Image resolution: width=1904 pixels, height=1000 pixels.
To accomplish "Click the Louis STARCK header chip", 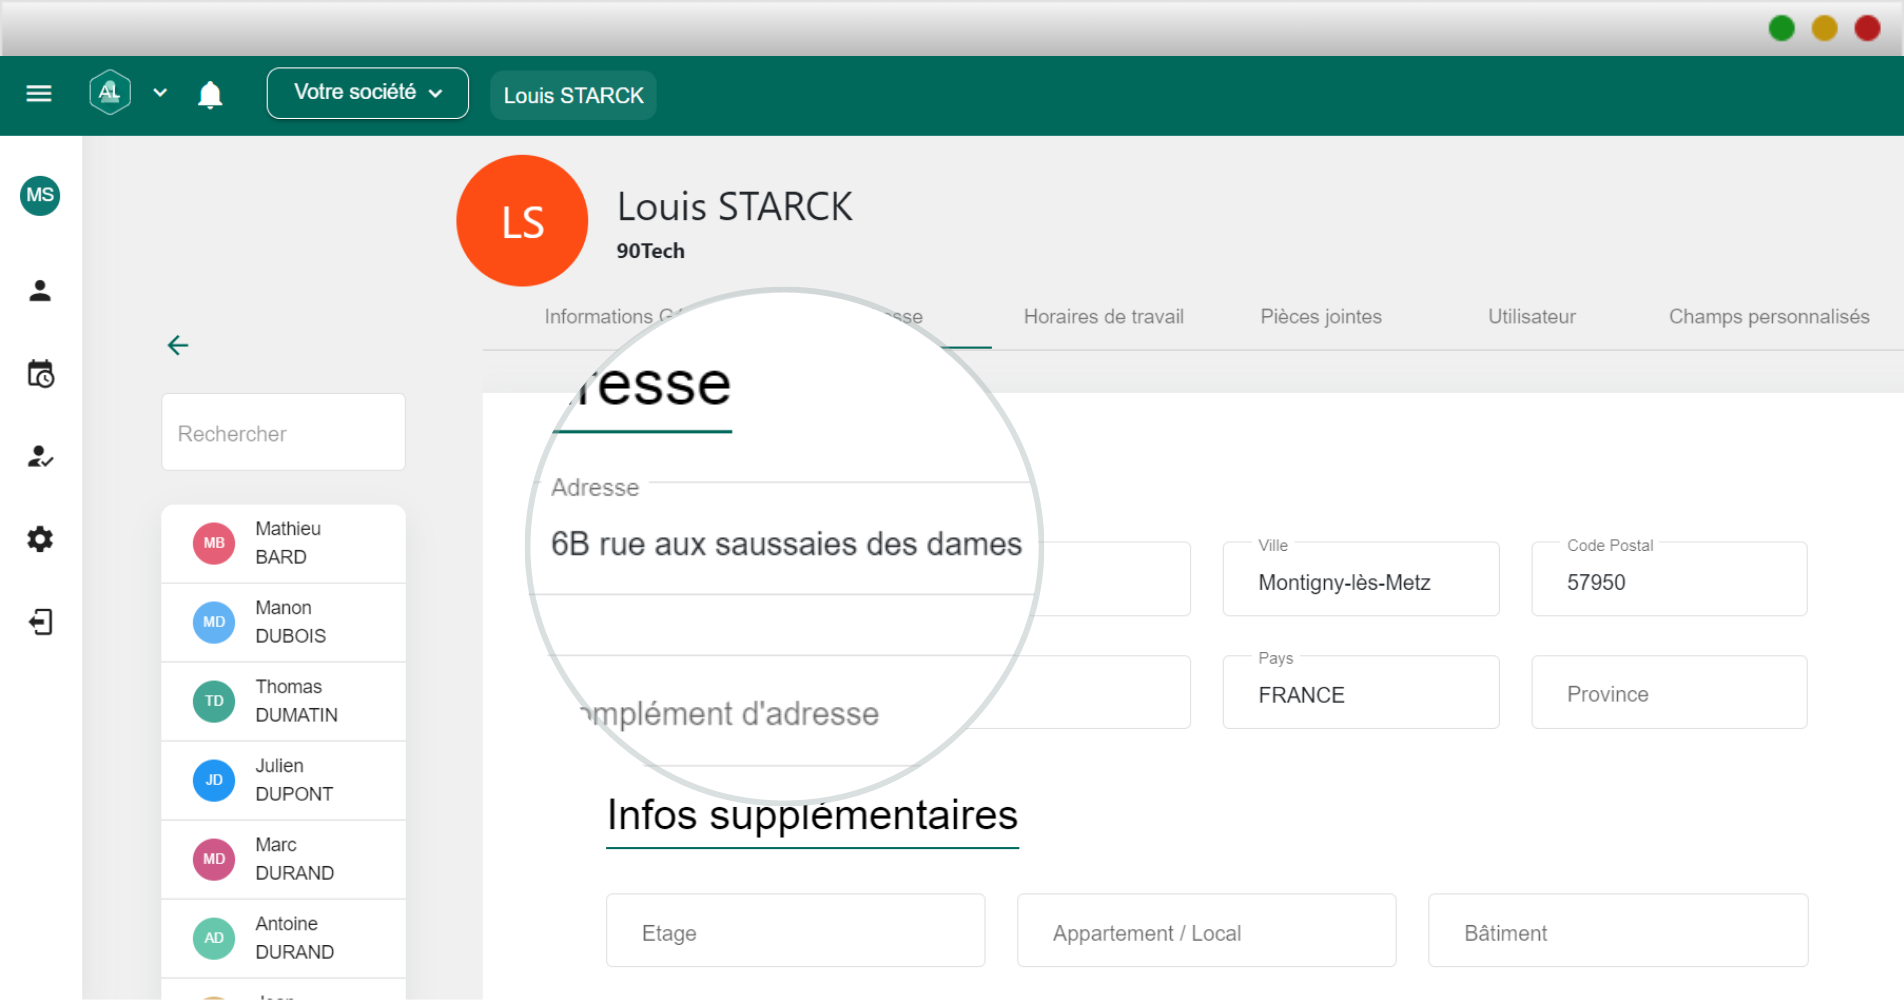I will coord(573,95).
